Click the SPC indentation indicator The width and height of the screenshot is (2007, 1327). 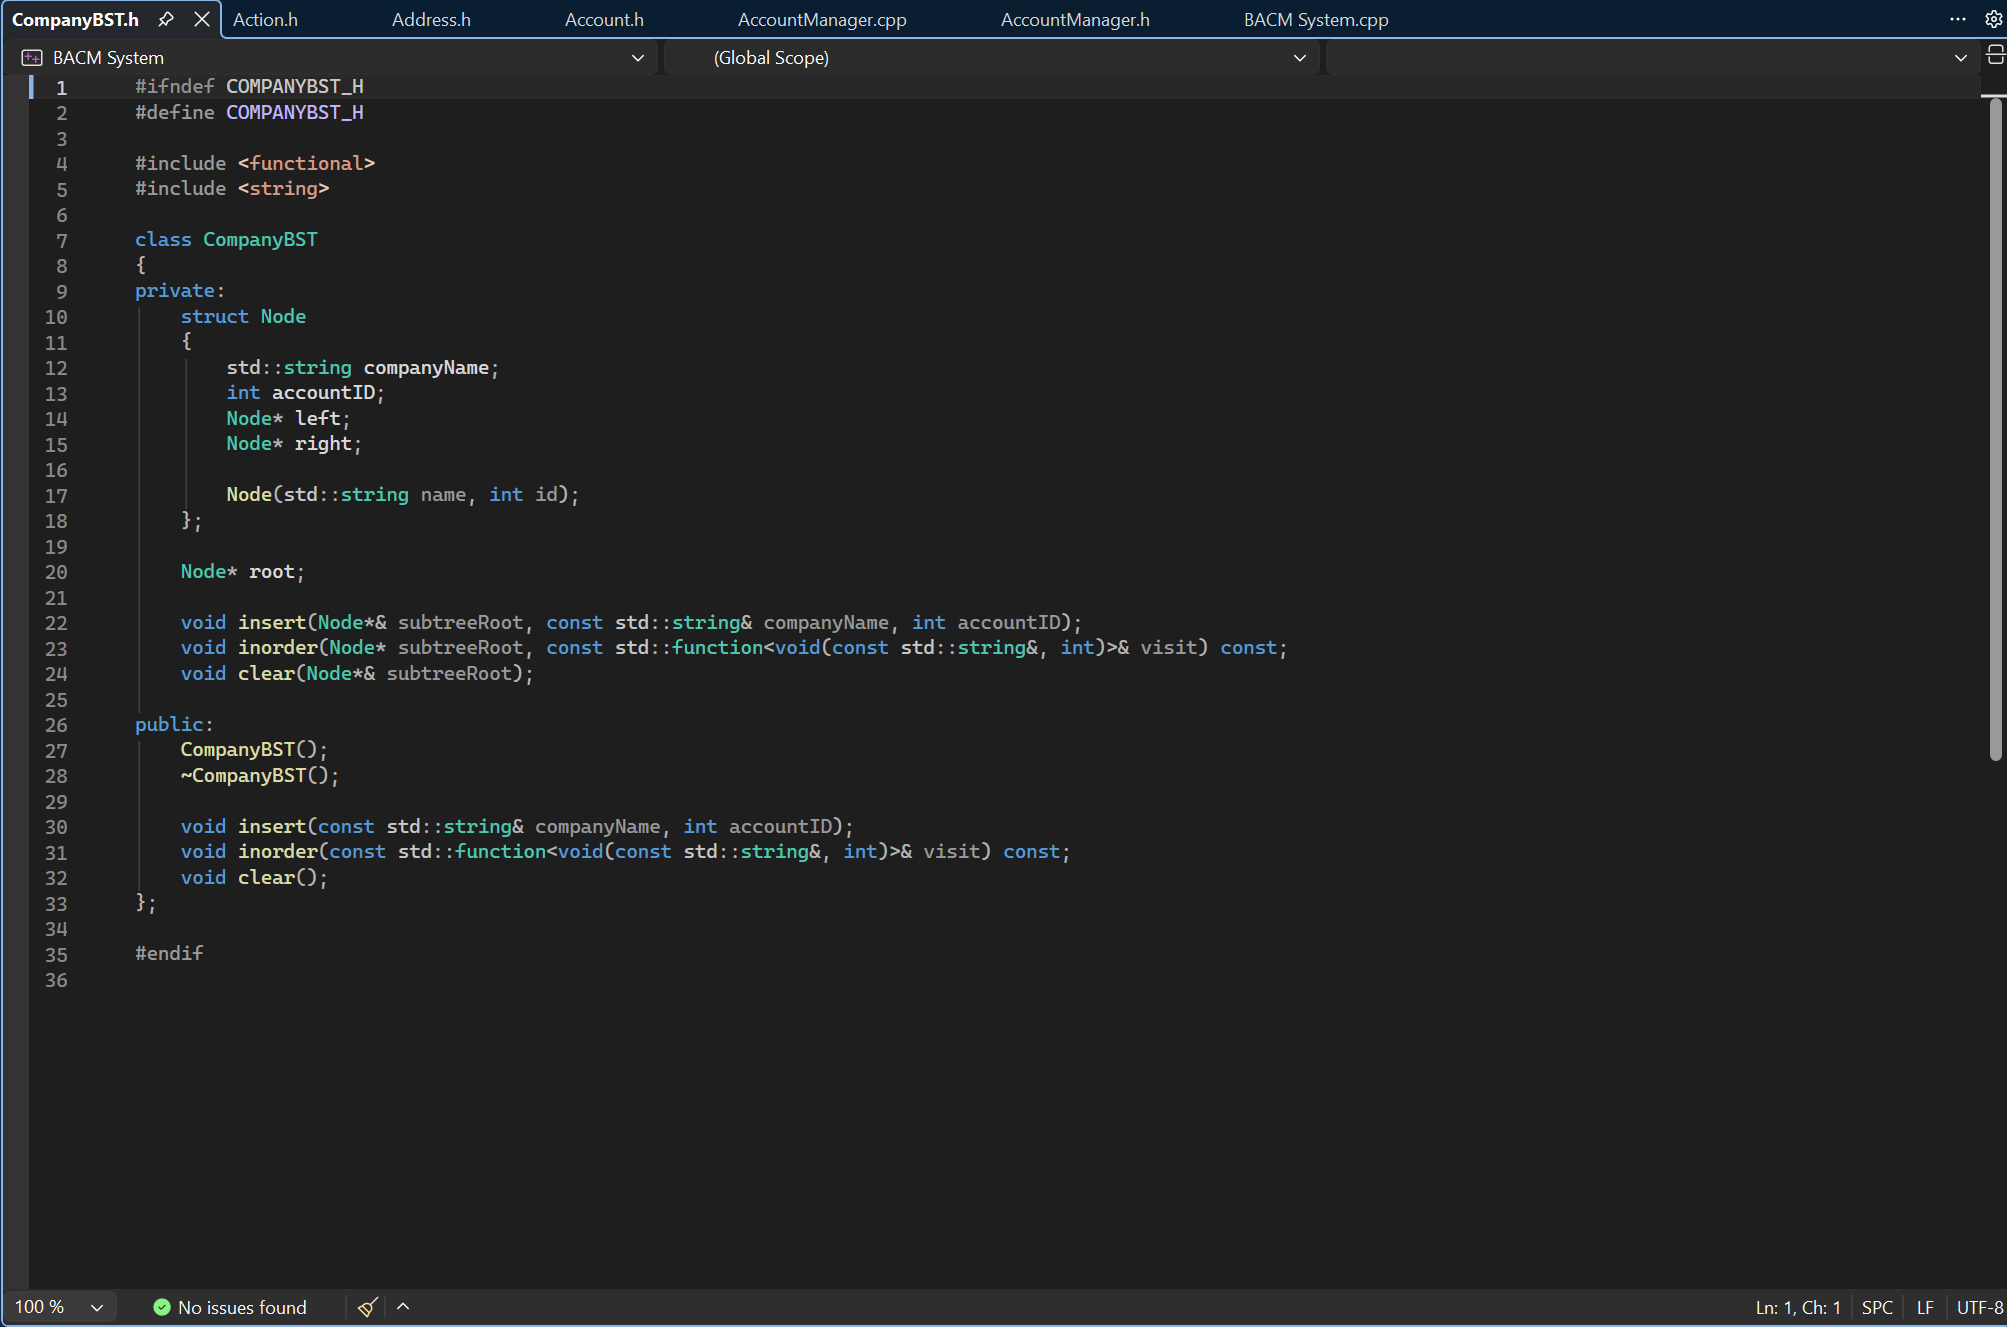click(1877, 1307)
